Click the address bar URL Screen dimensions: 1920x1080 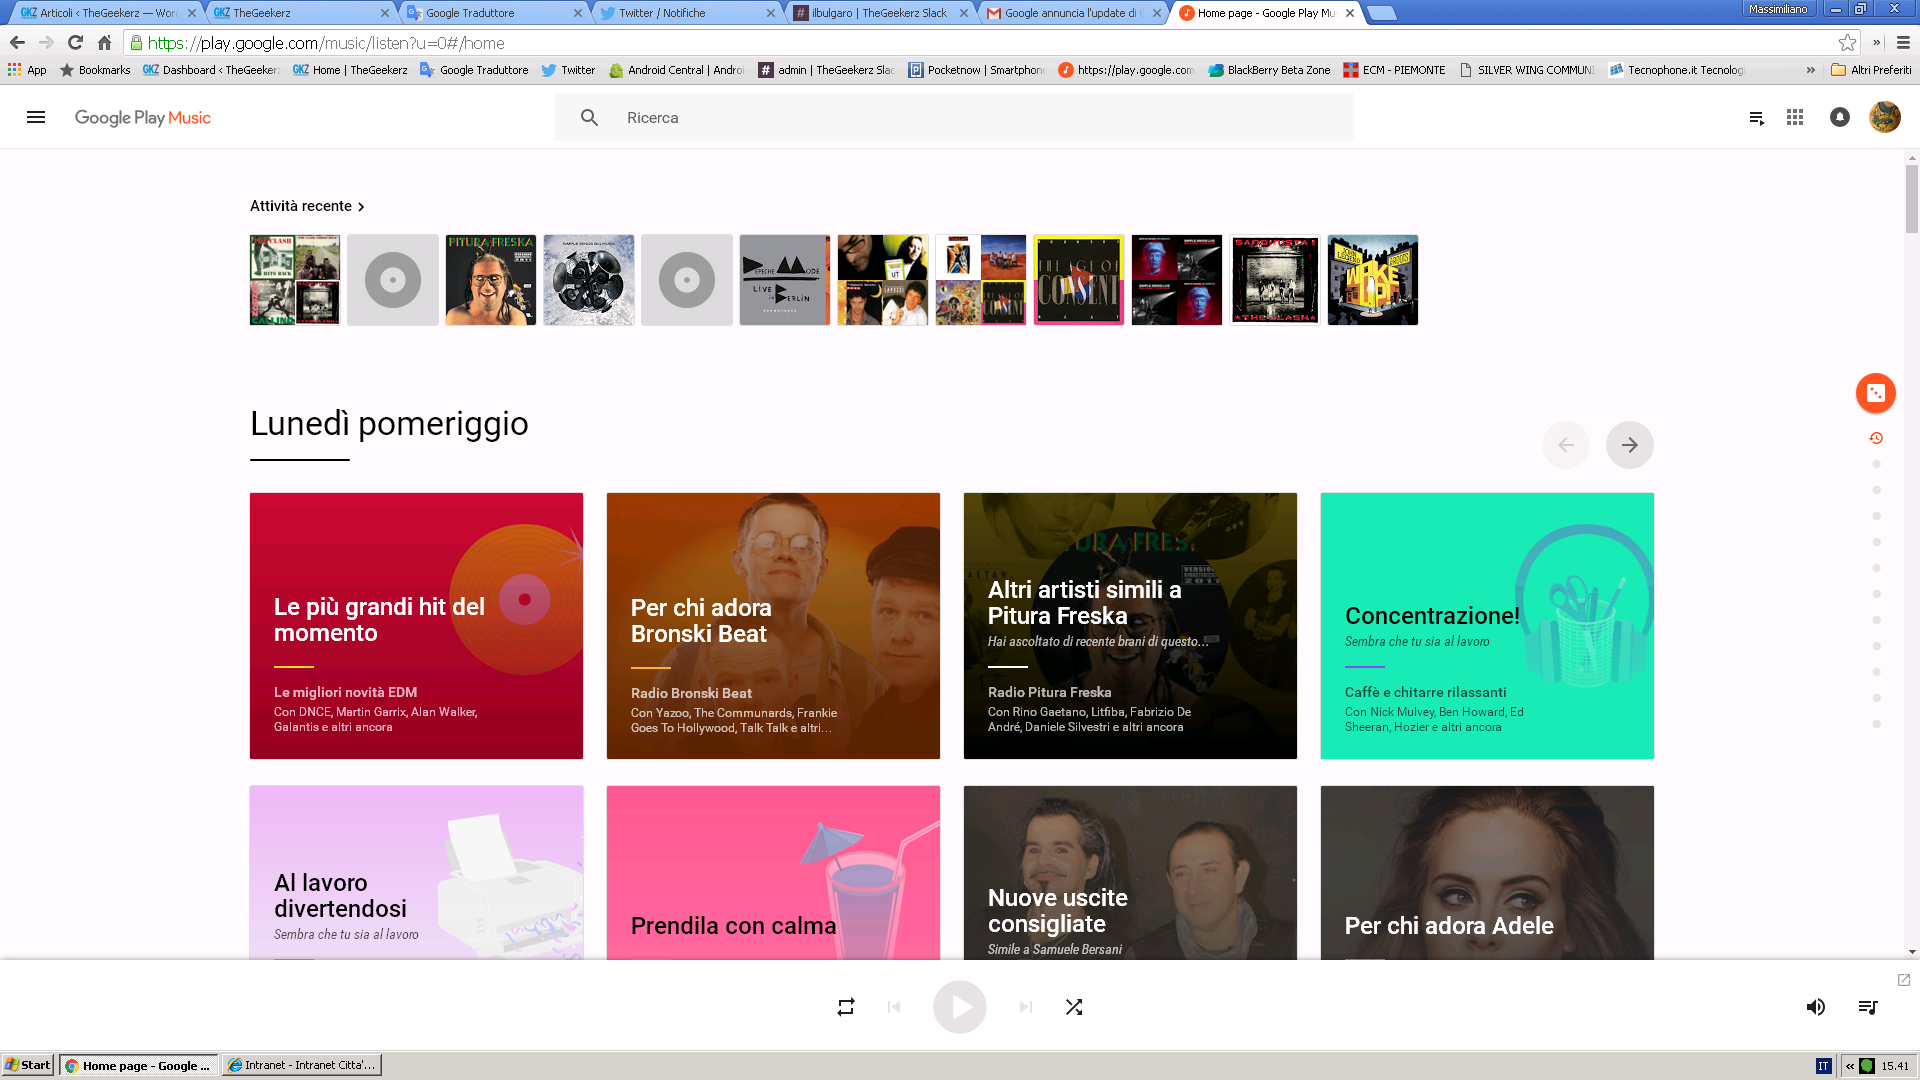(326, 43)
